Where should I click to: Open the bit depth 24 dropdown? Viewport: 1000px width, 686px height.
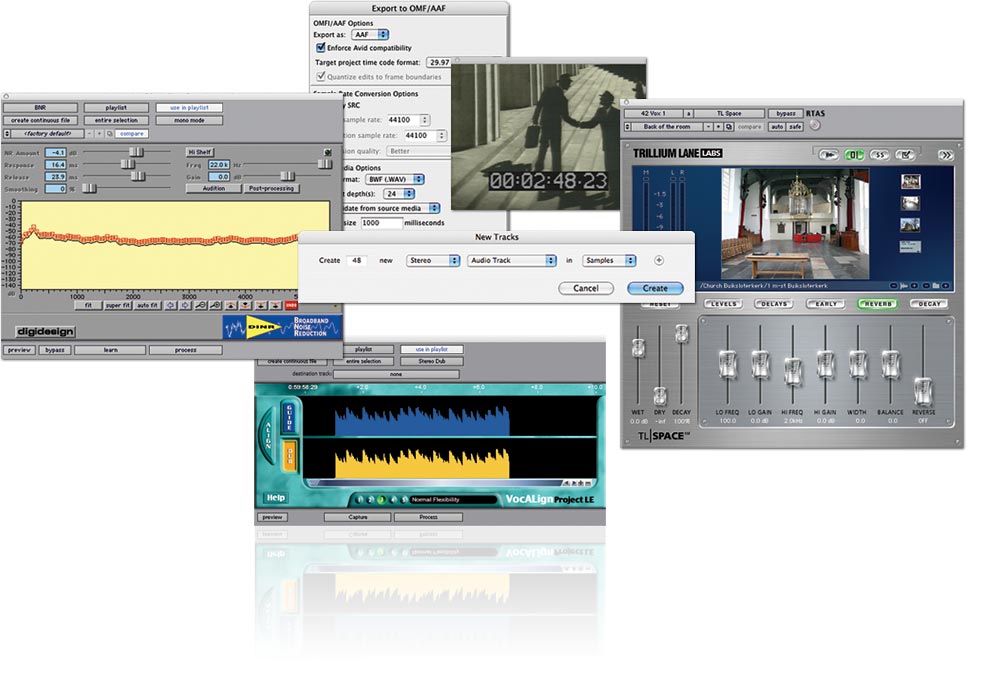pyautogui.click(x=399, y=193)
